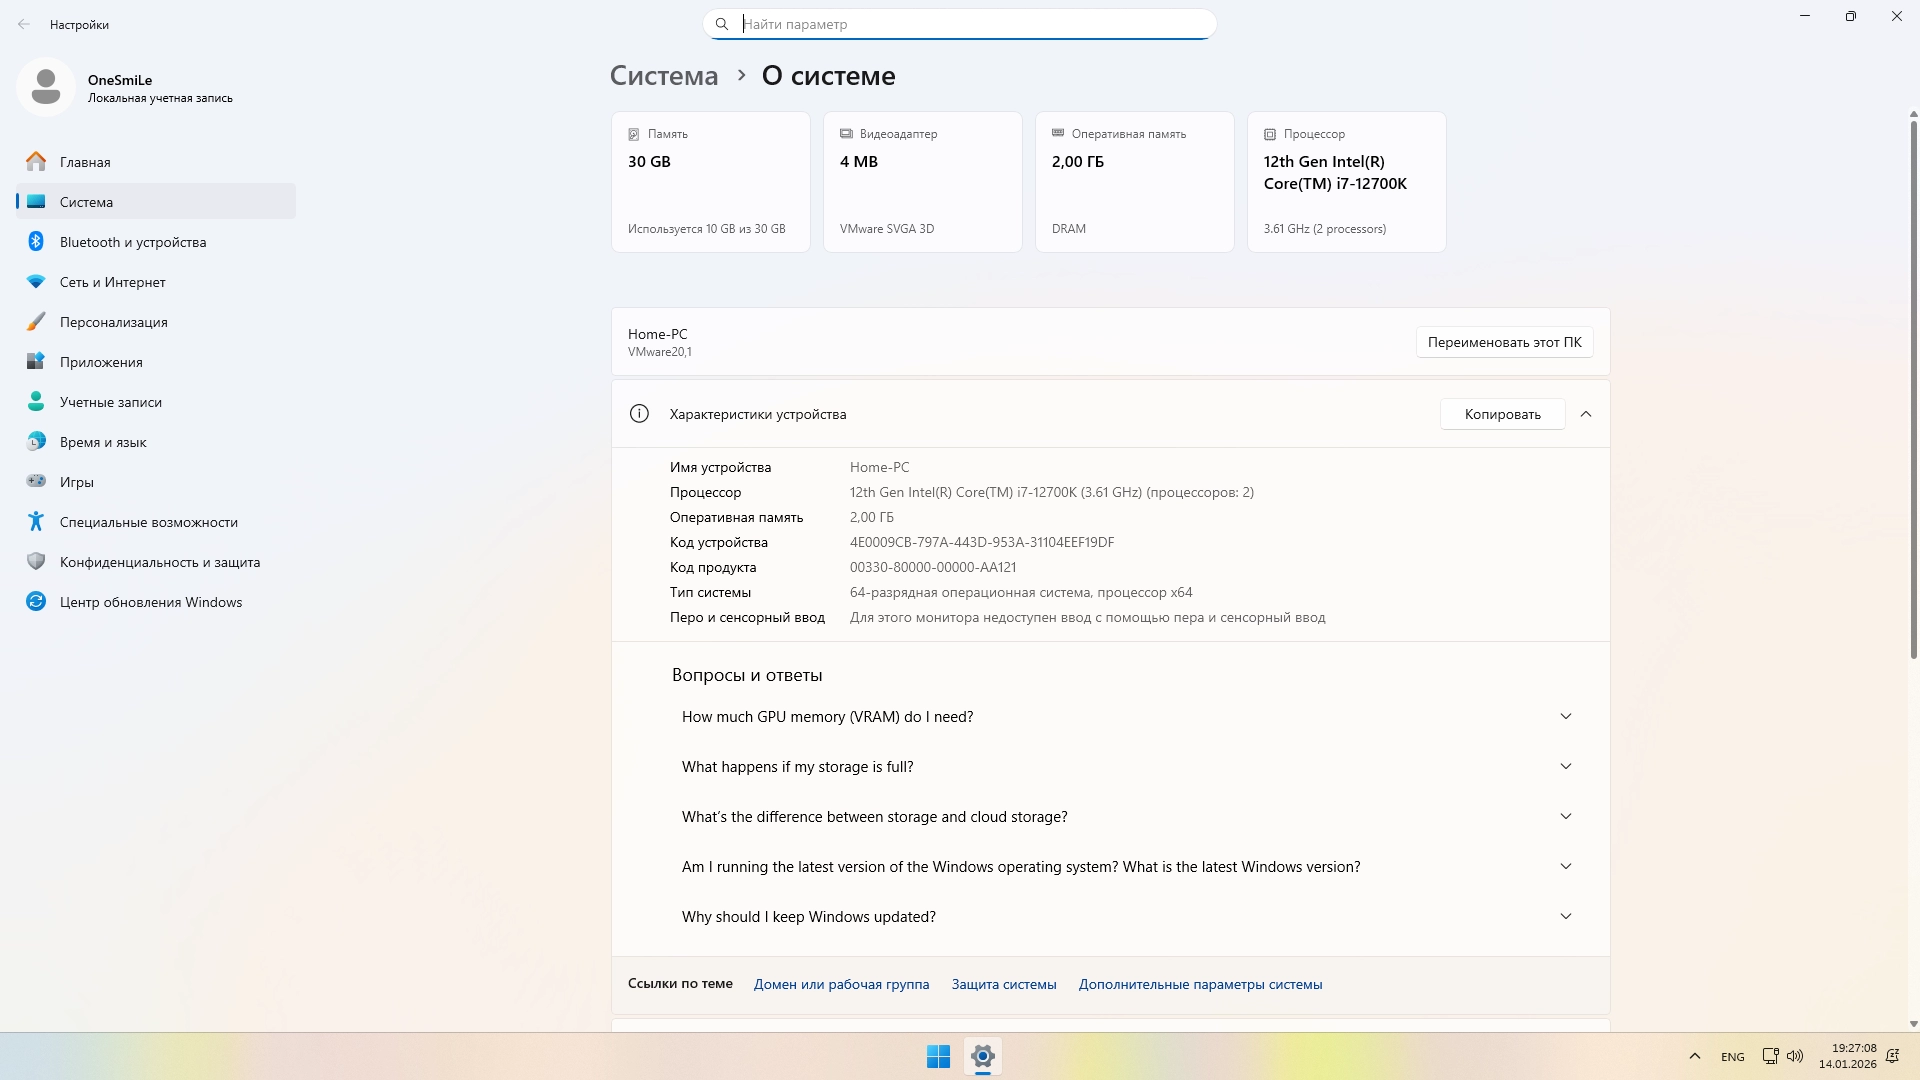Go to Главная in sidebar
Screen dimensions: 1920x1080
click(85, 162)
